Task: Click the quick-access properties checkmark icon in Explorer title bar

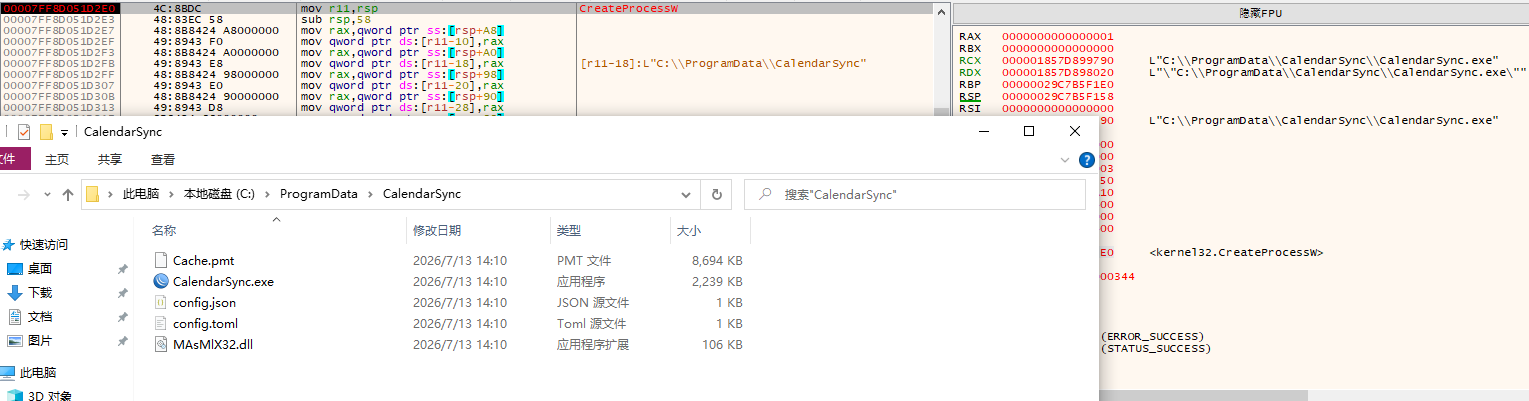Action: pos(24,132)
